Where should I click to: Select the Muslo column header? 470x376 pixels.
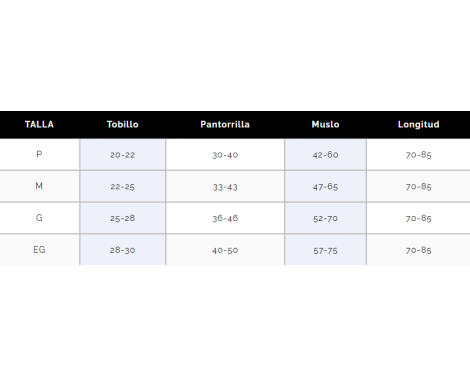click(x=325, y=125)
